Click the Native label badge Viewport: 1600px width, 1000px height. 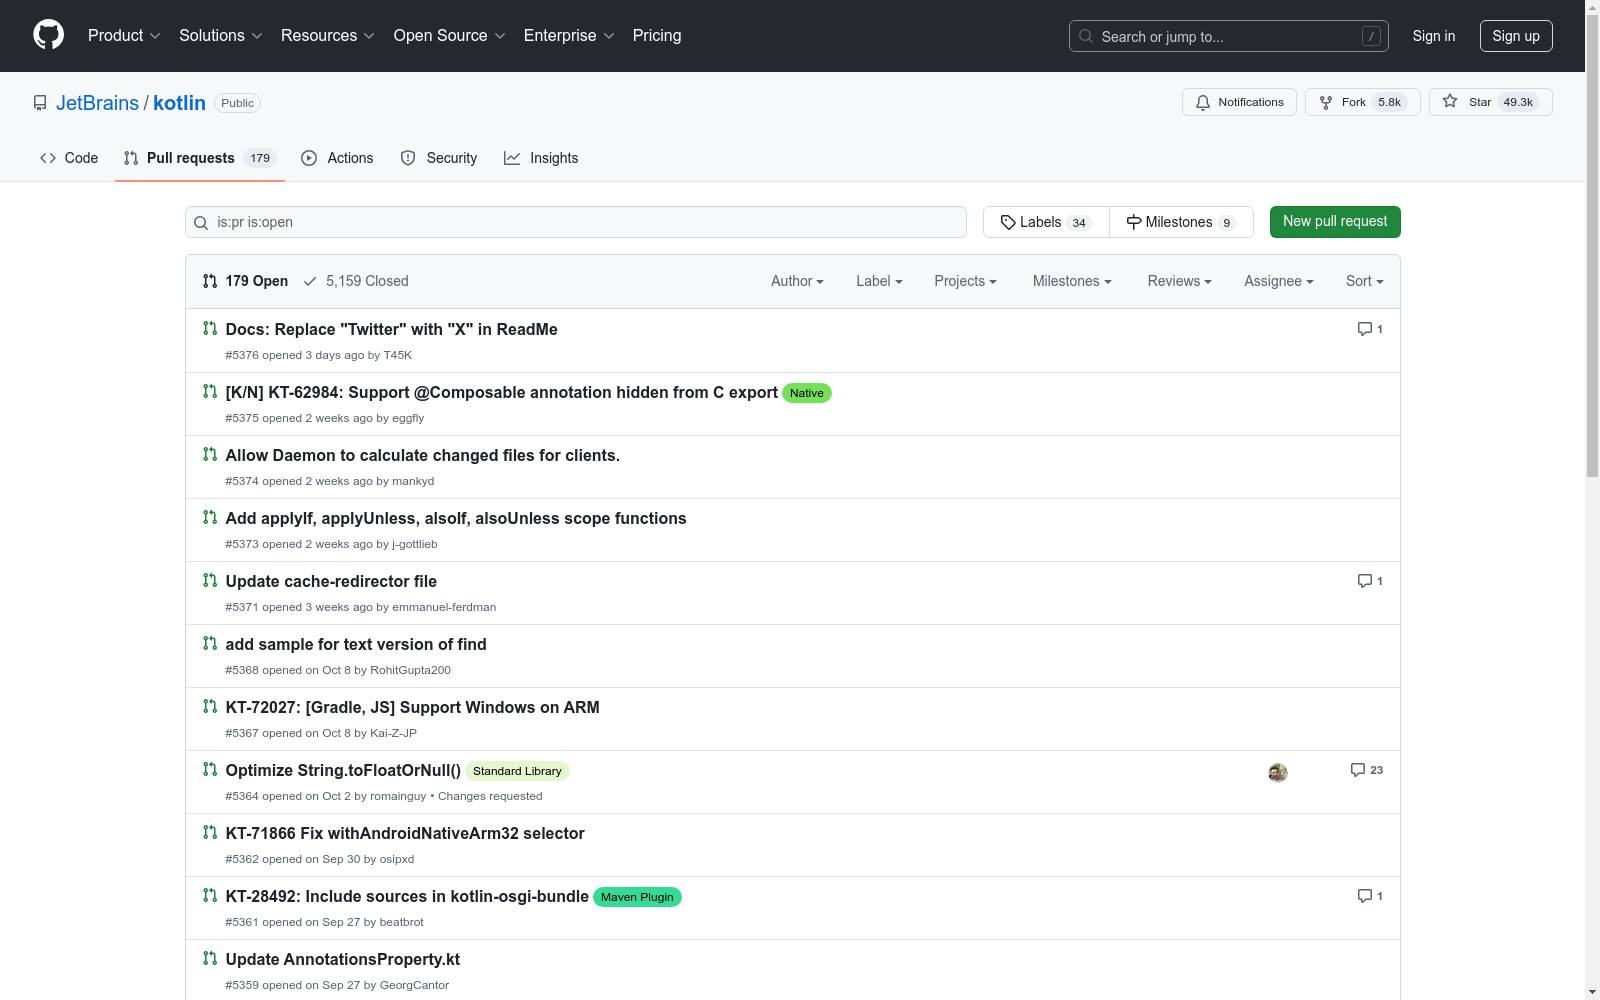[807, 393]
